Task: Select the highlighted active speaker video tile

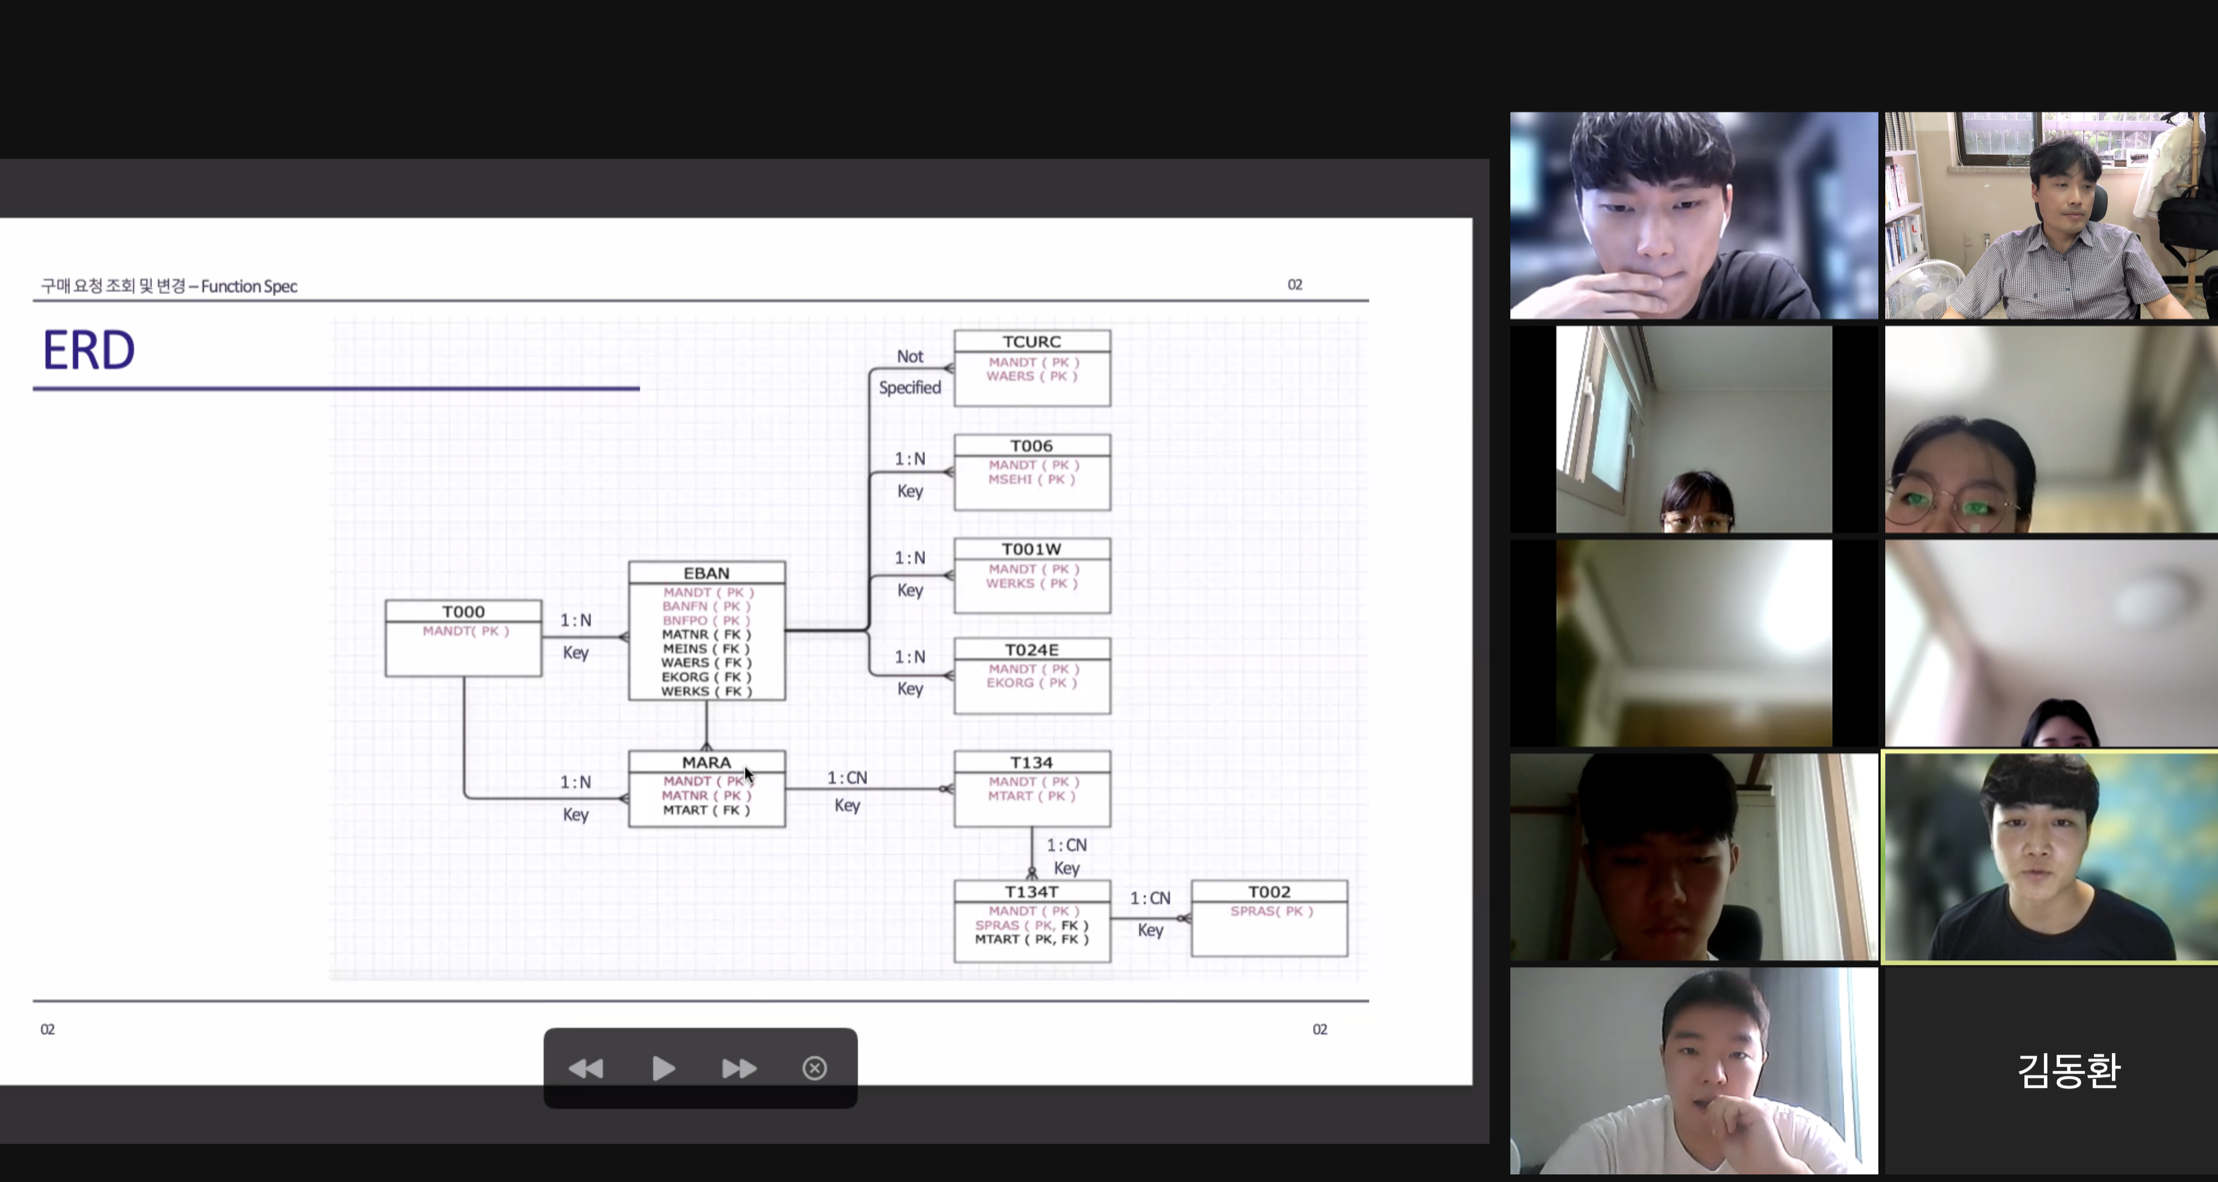Action: pos(2050,857)
